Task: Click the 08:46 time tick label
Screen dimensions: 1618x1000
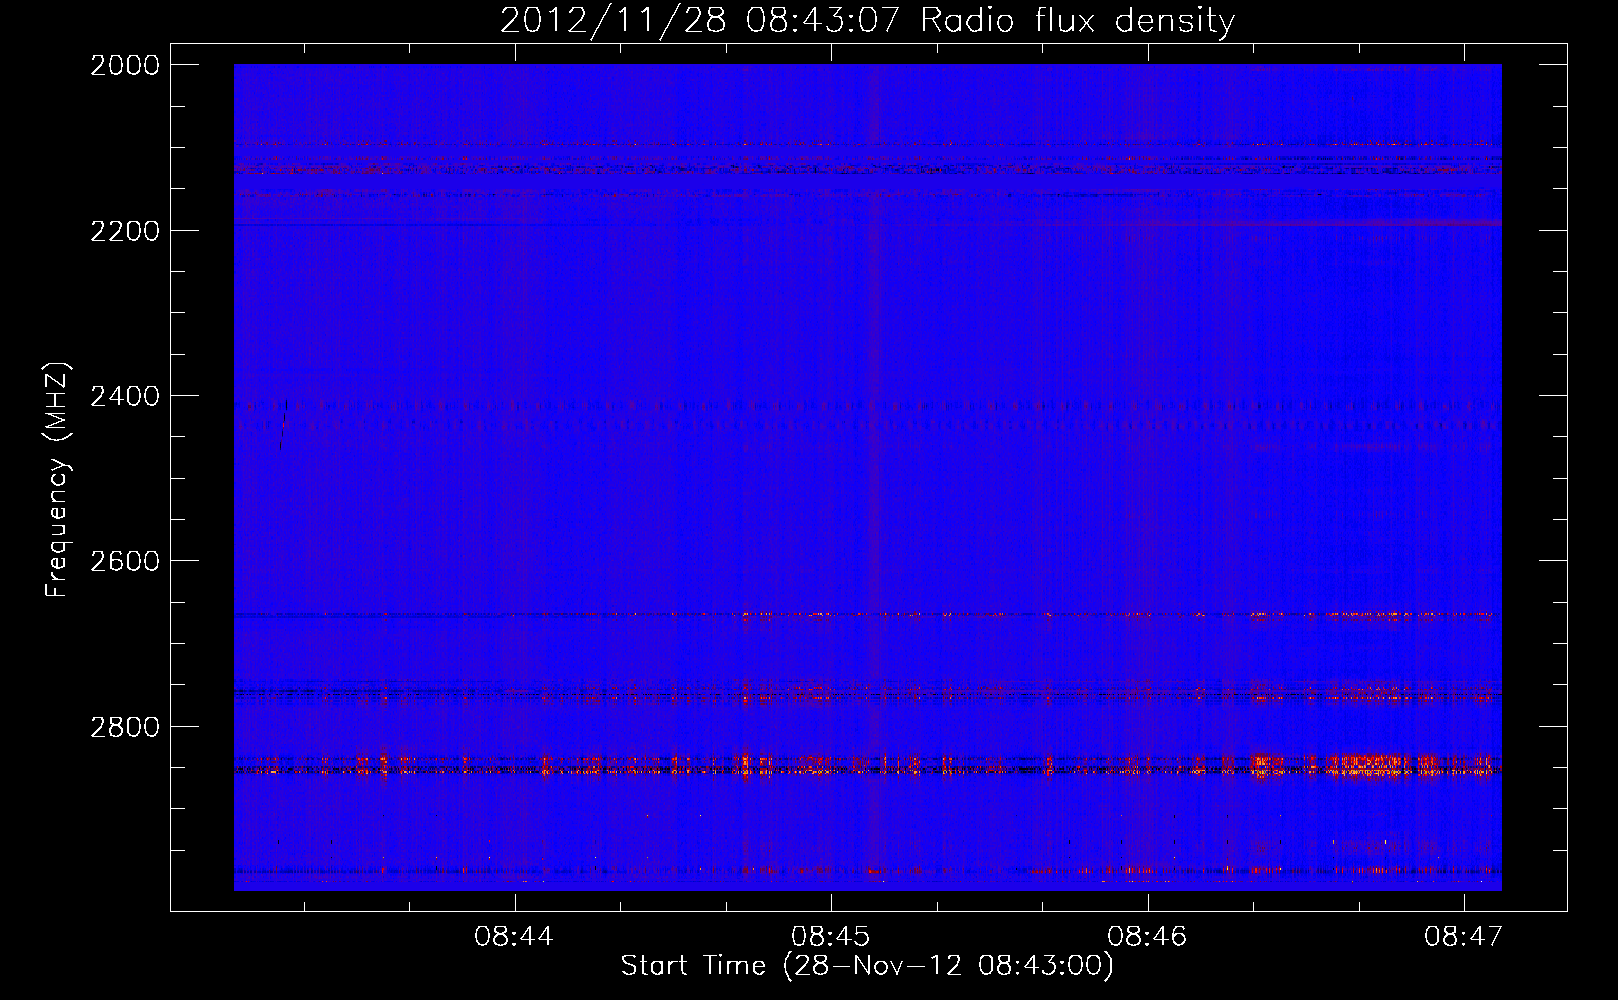Action: [1147, 937]
